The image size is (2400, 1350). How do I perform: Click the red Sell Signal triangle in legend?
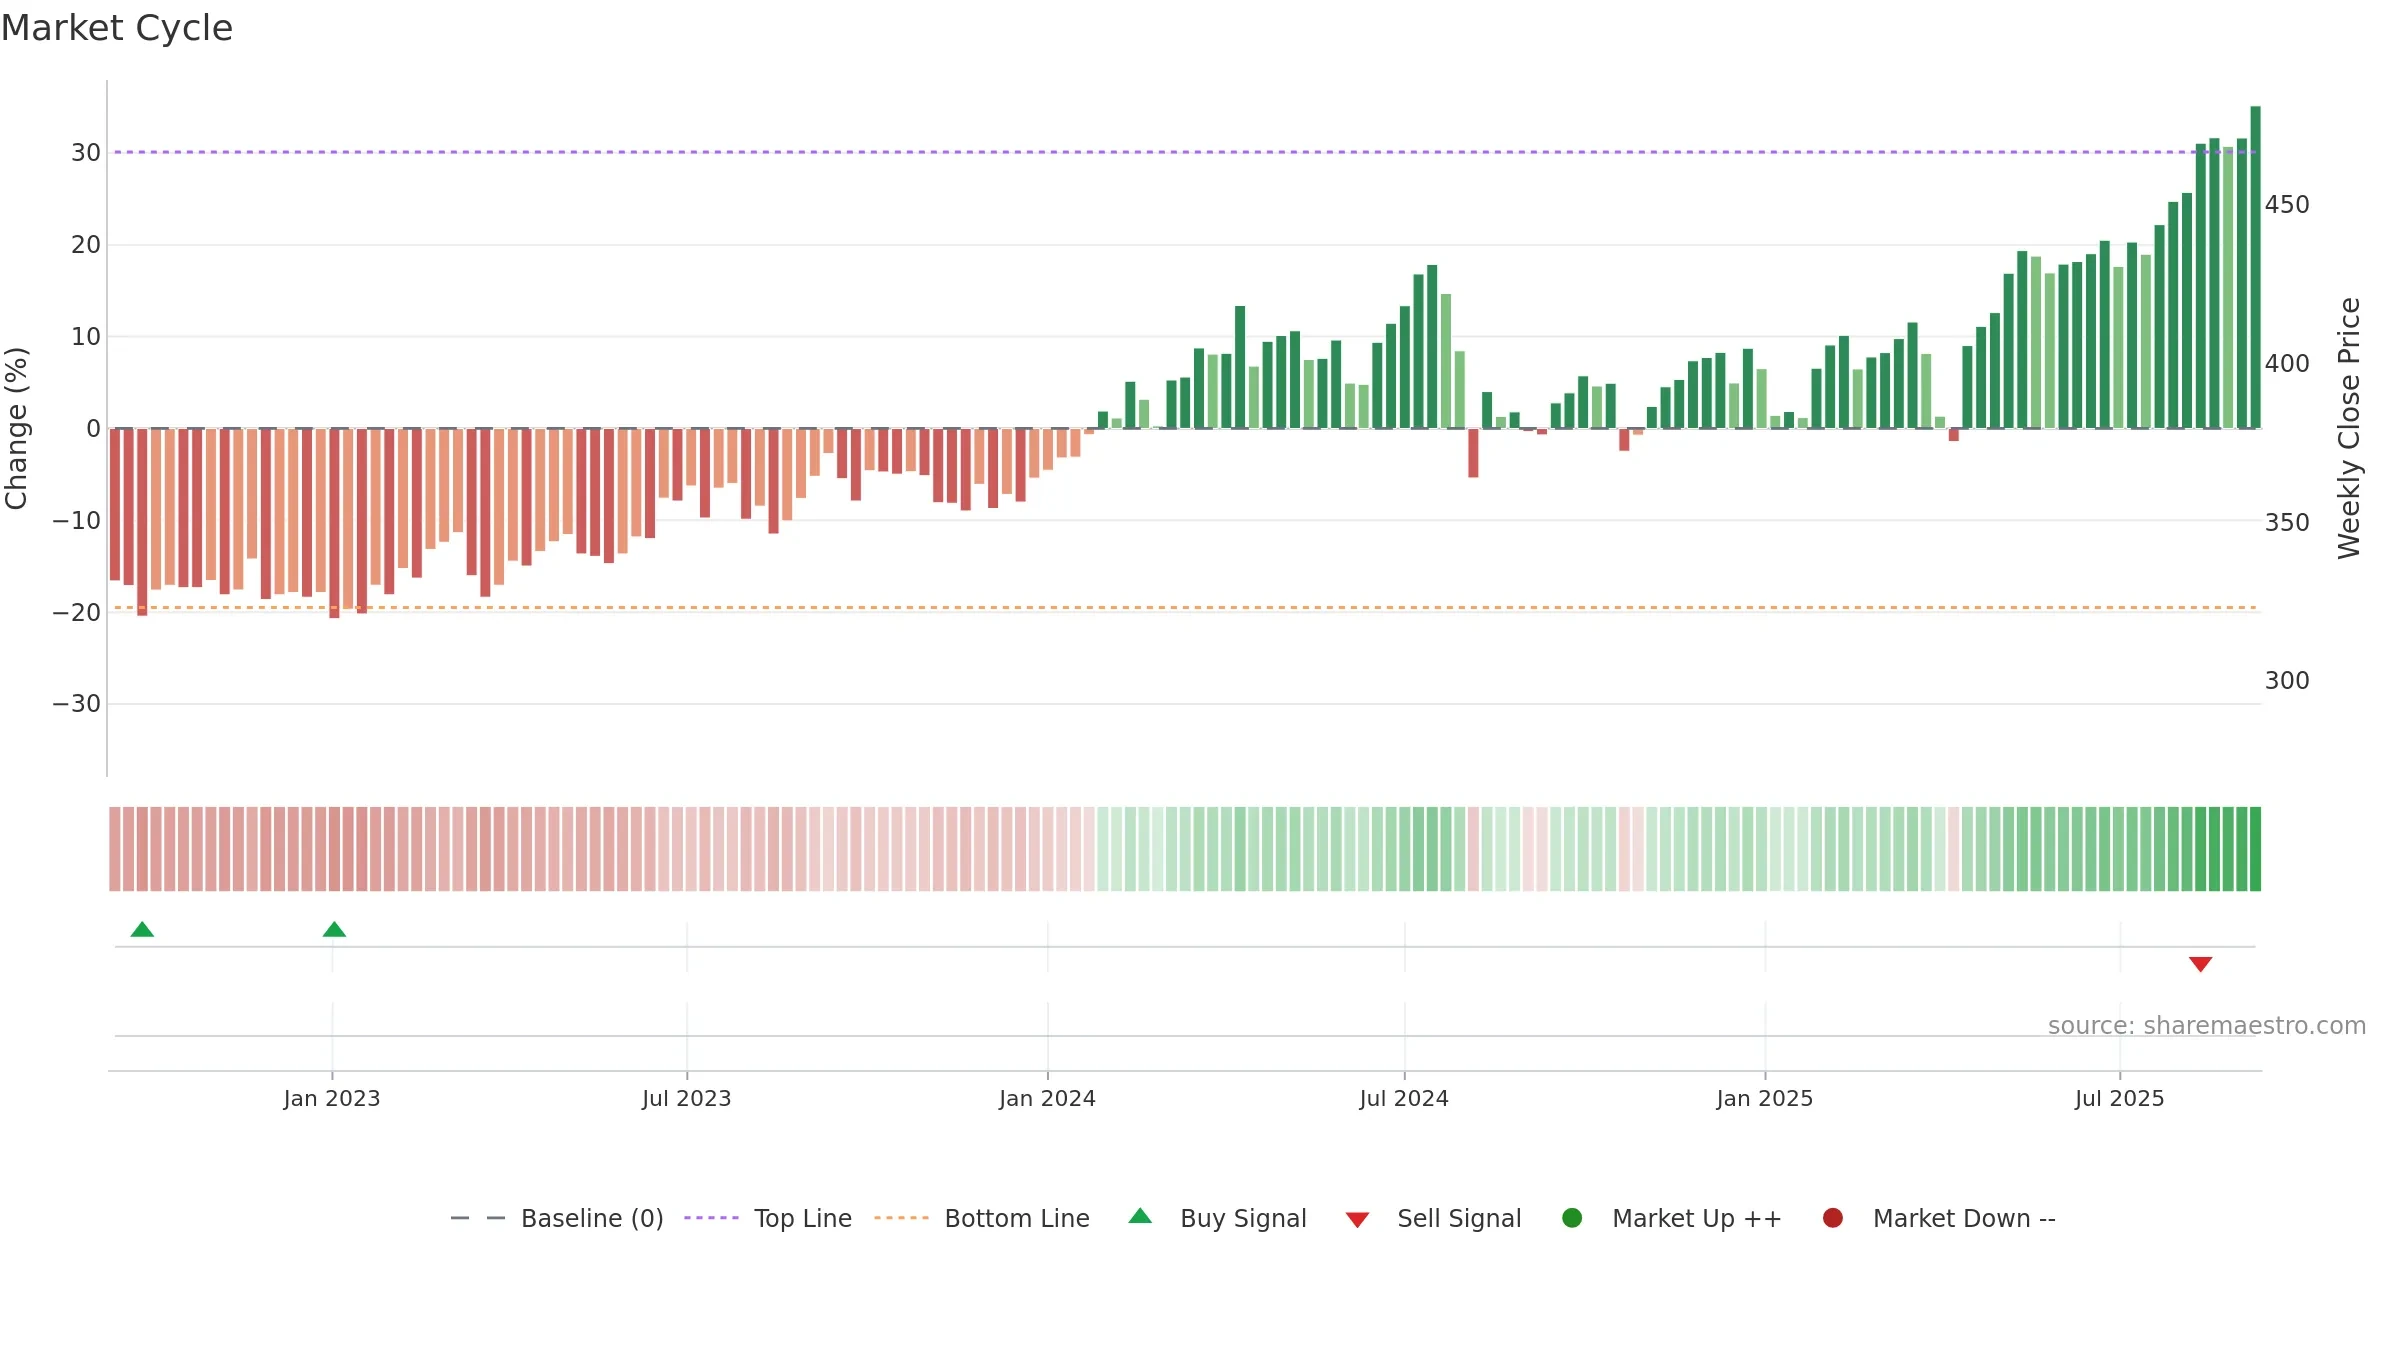click(x=1357, y=1220)
